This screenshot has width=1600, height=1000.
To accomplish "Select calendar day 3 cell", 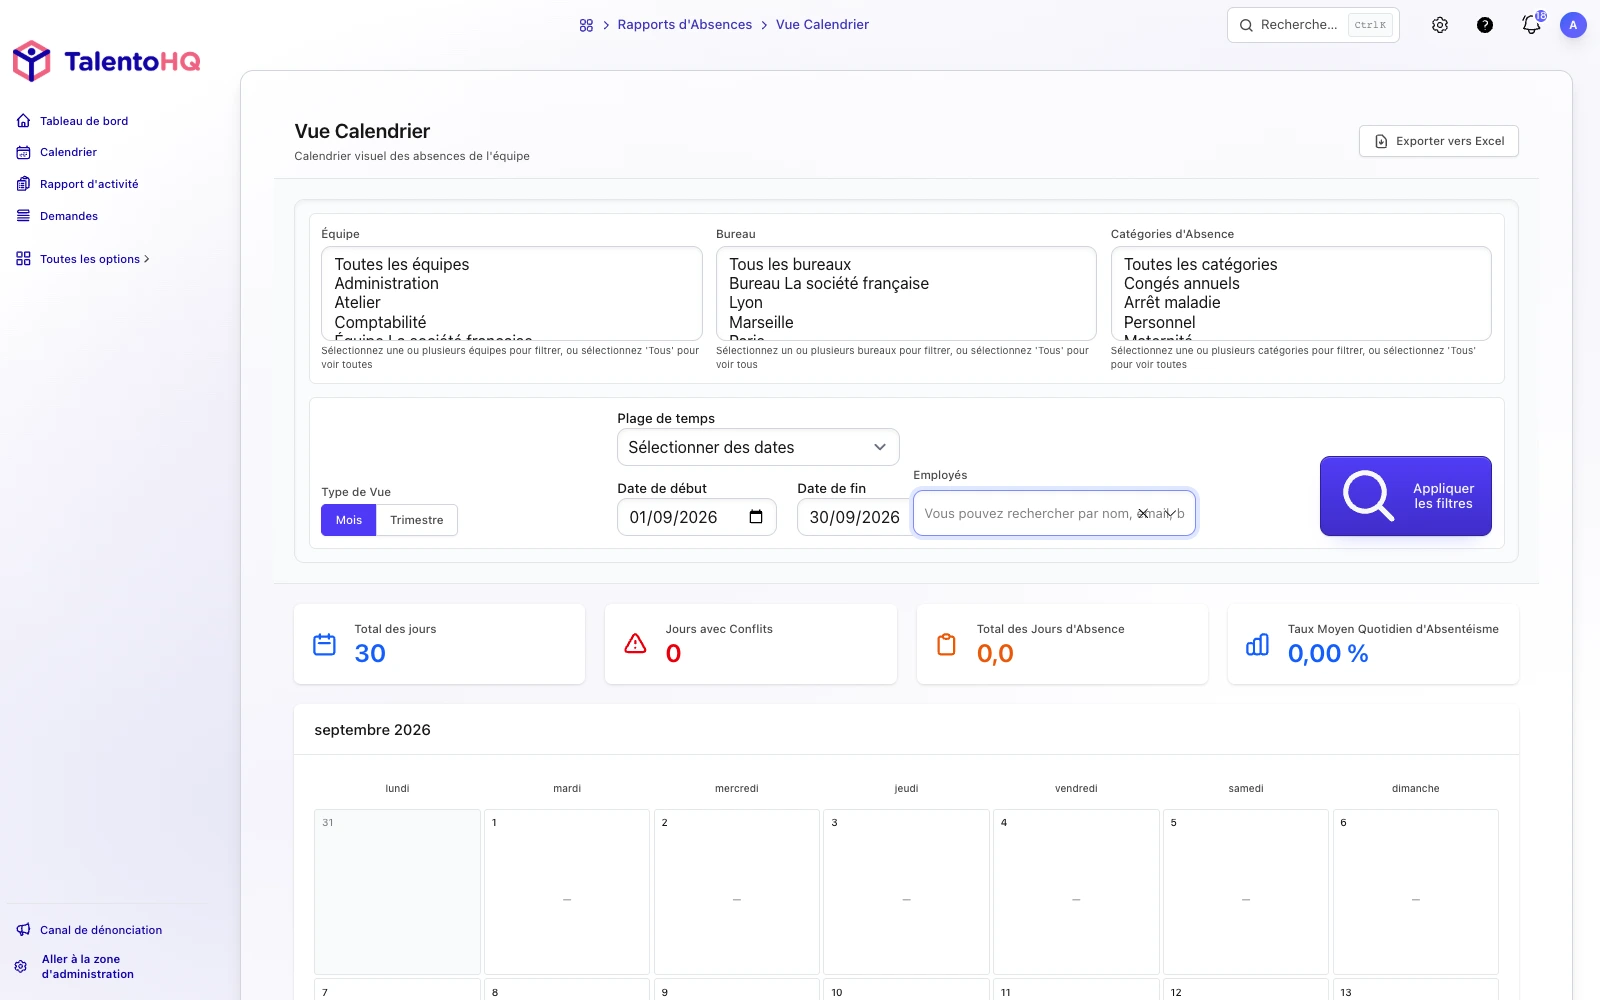I will click(907, 892).
